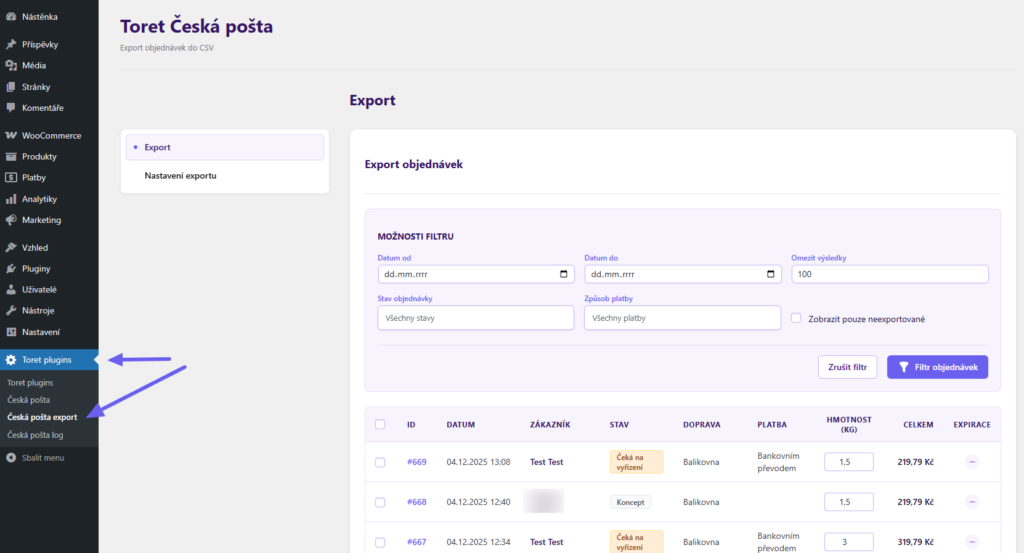Image resolution: width=1024 pixels, height=553 pixels.
Task: Open order link #668
Action: click(x=417, y=502)
